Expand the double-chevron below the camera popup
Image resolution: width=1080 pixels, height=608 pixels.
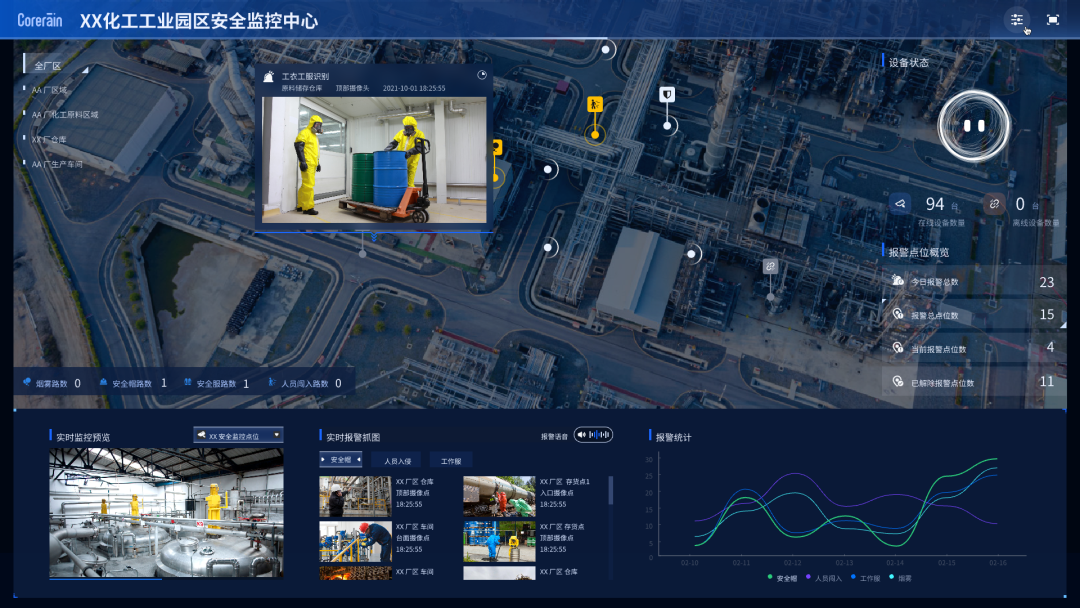pyautogui.click(x=373, y=238)
